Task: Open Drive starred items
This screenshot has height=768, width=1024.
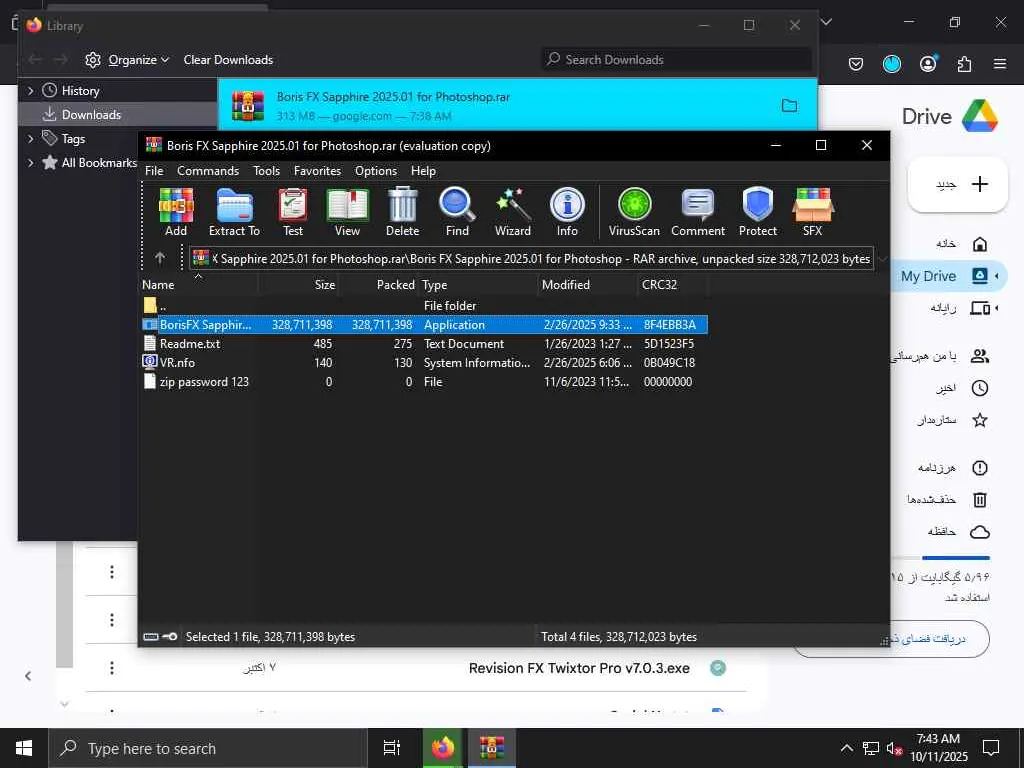Action: [980, 420]
